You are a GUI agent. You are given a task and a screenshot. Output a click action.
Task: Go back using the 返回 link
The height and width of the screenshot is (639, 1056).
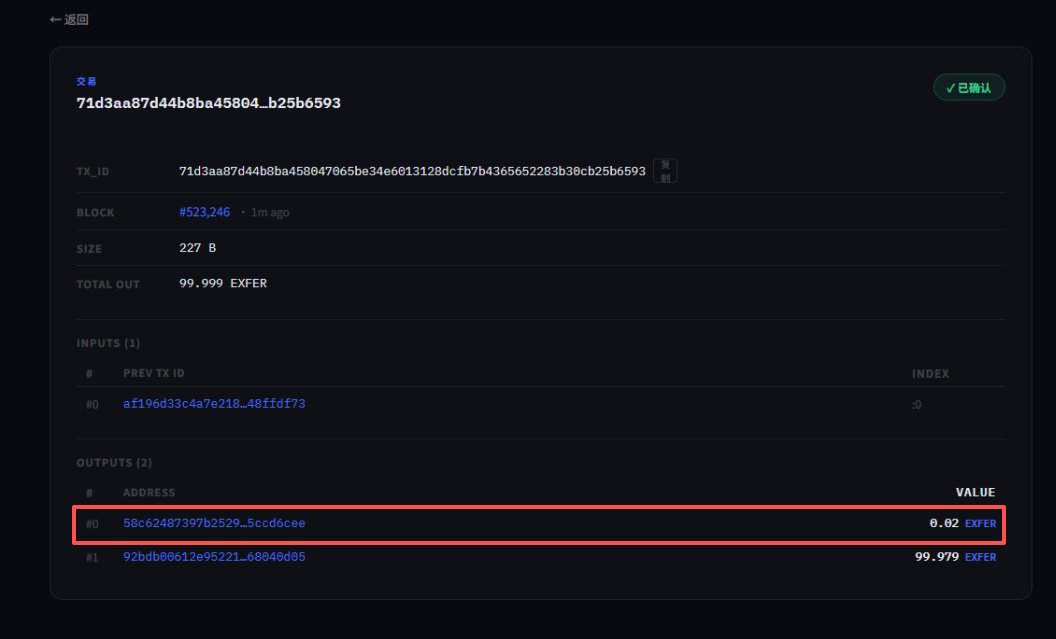click(x=69, y=20)
